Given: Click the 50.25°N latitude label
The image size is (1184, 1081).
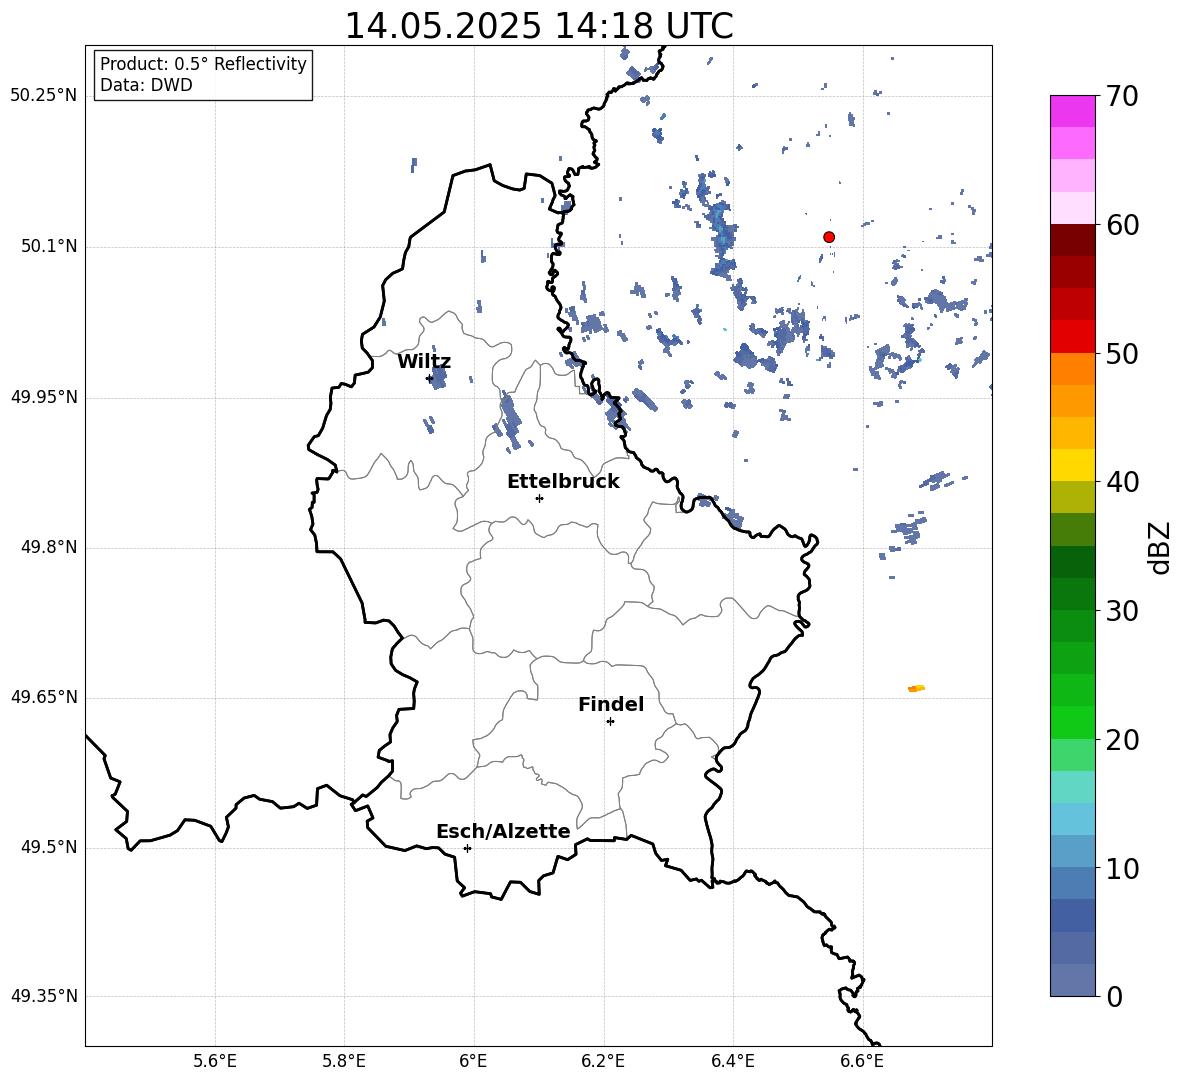Looking at the screenshot, I should pyautogui.click(x=44, y=96).
